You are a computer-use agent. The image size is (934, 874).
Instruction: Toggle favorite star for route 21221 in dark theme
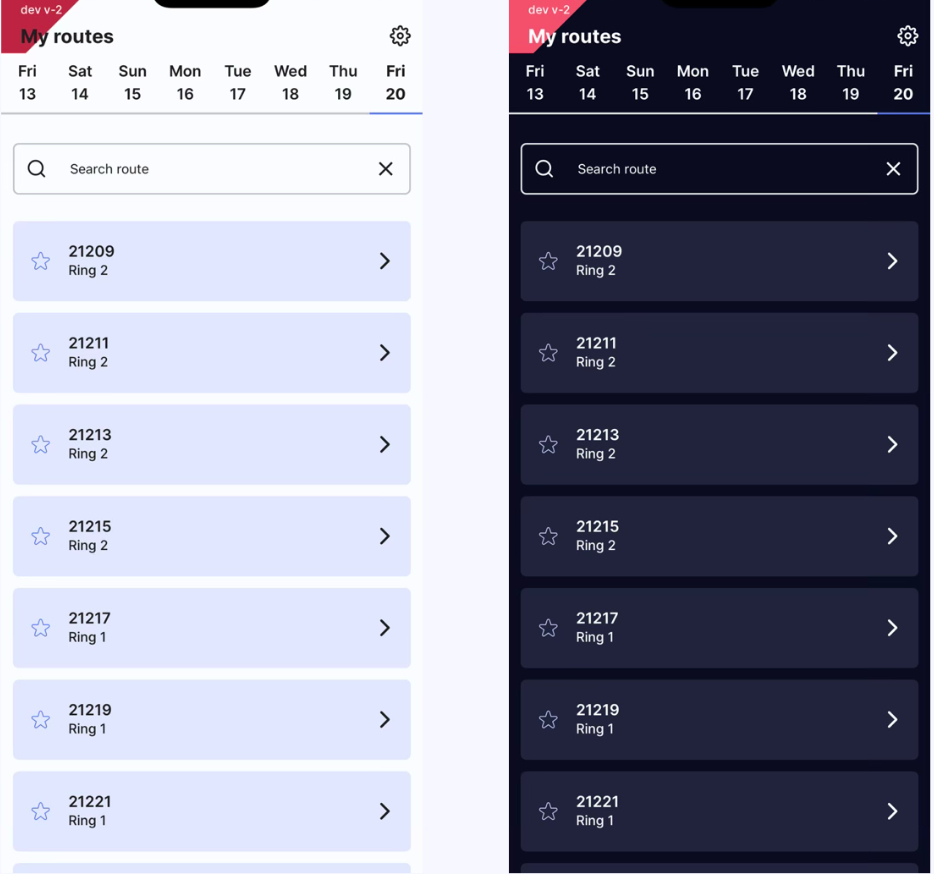tap(548, 811)
